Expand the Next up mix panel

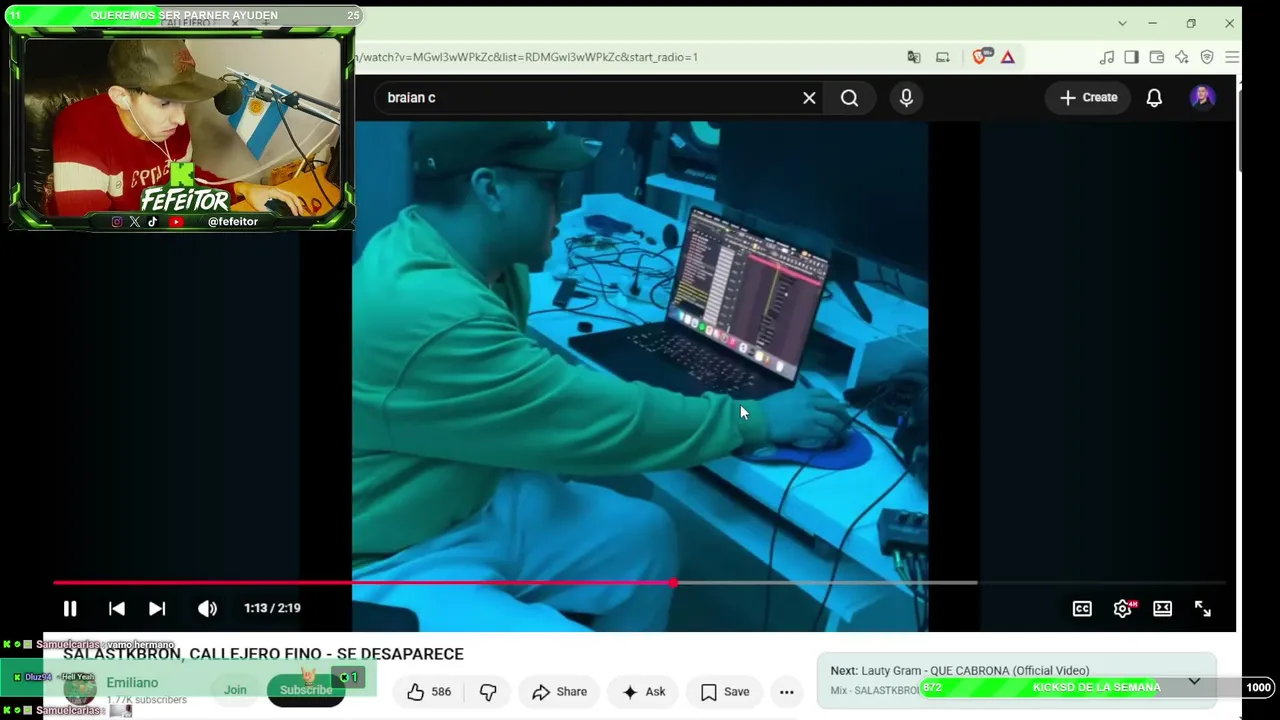(x=1194, y=681)
